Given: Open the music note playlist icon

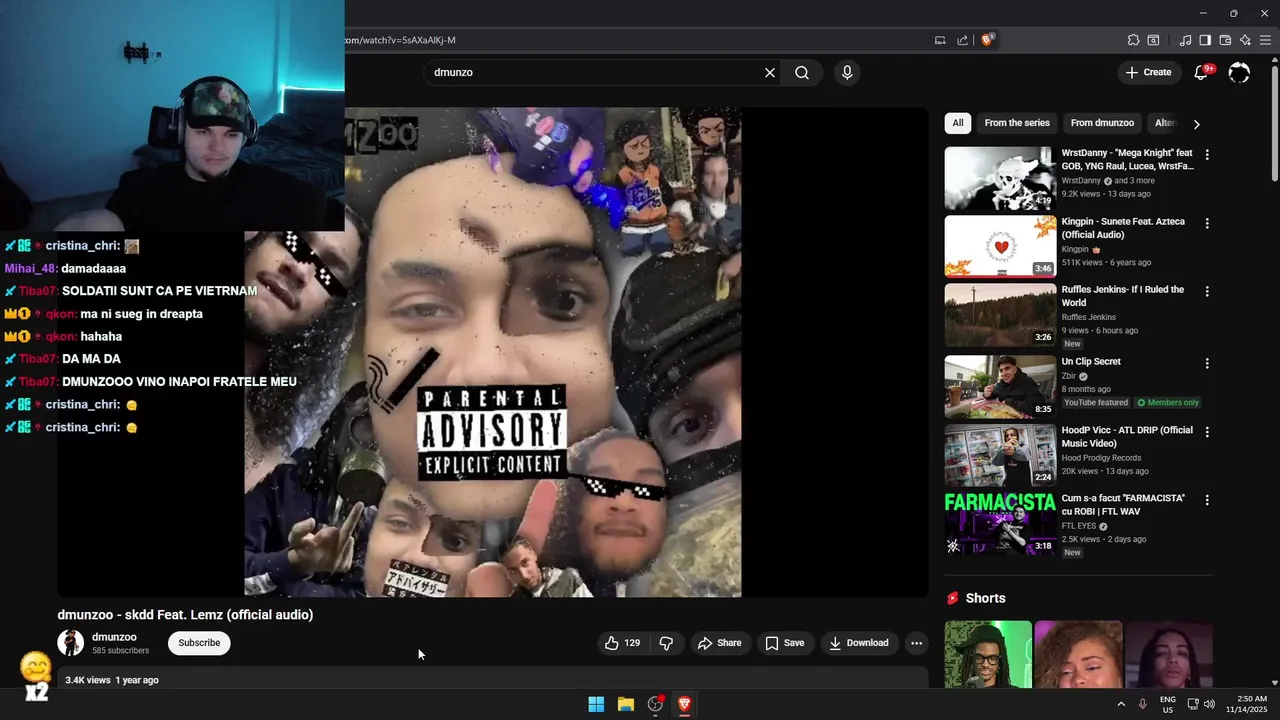Looking at the screenshot, I should 1186,40.
